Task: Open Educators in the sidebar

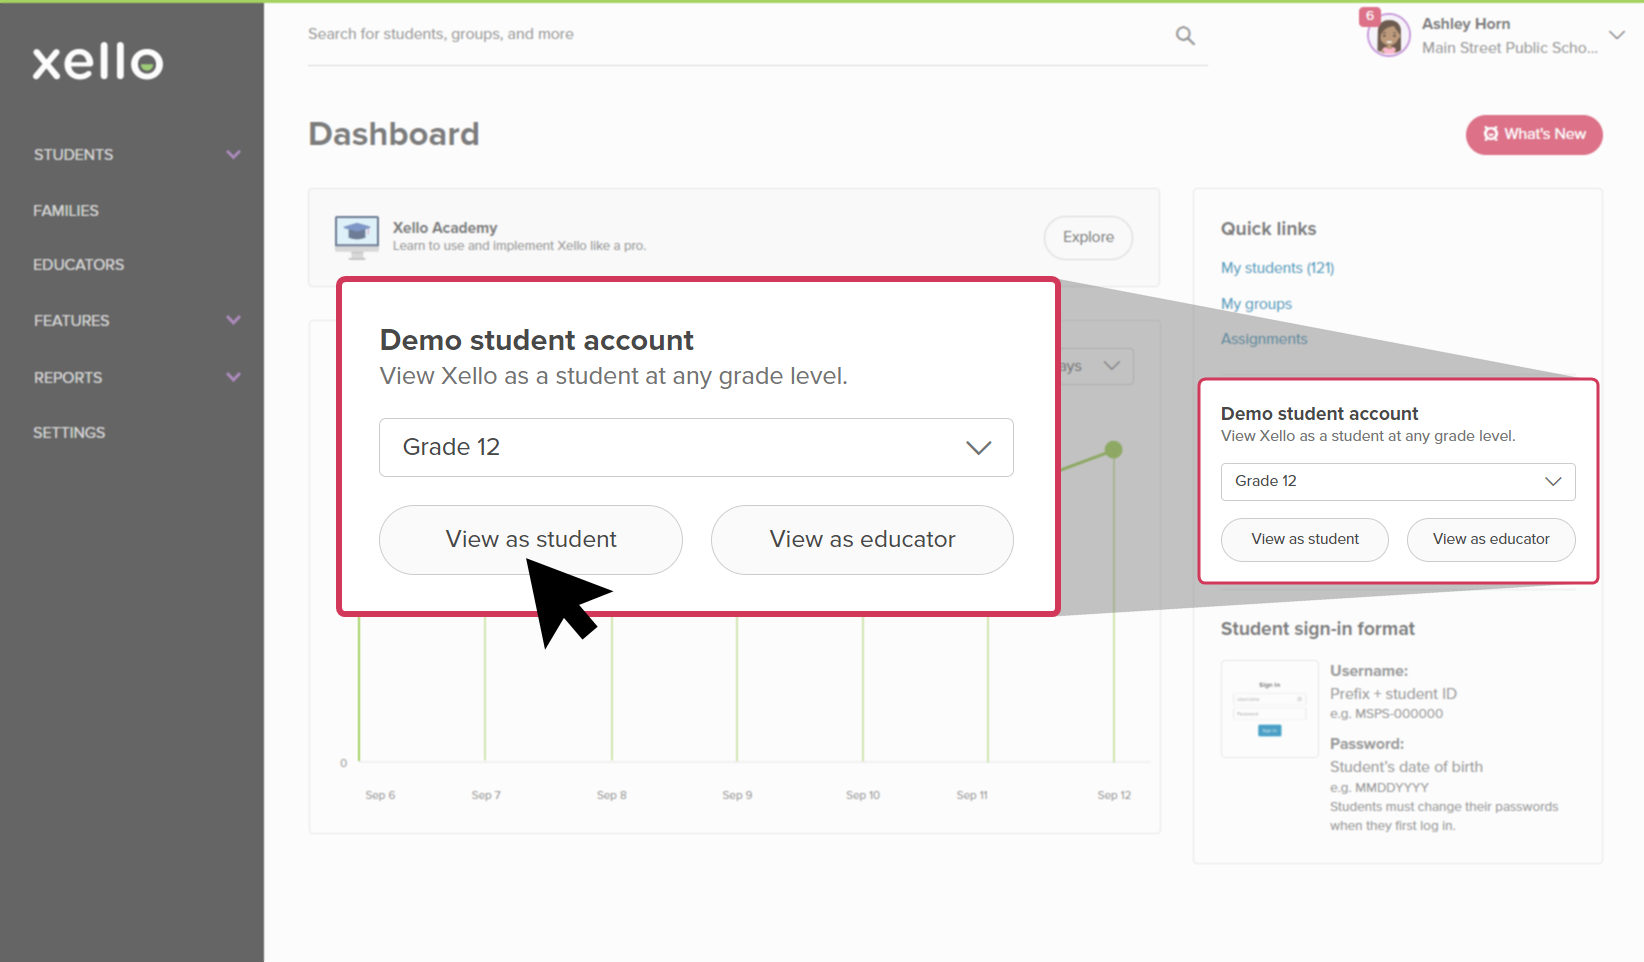Action: tap(79, 265)
